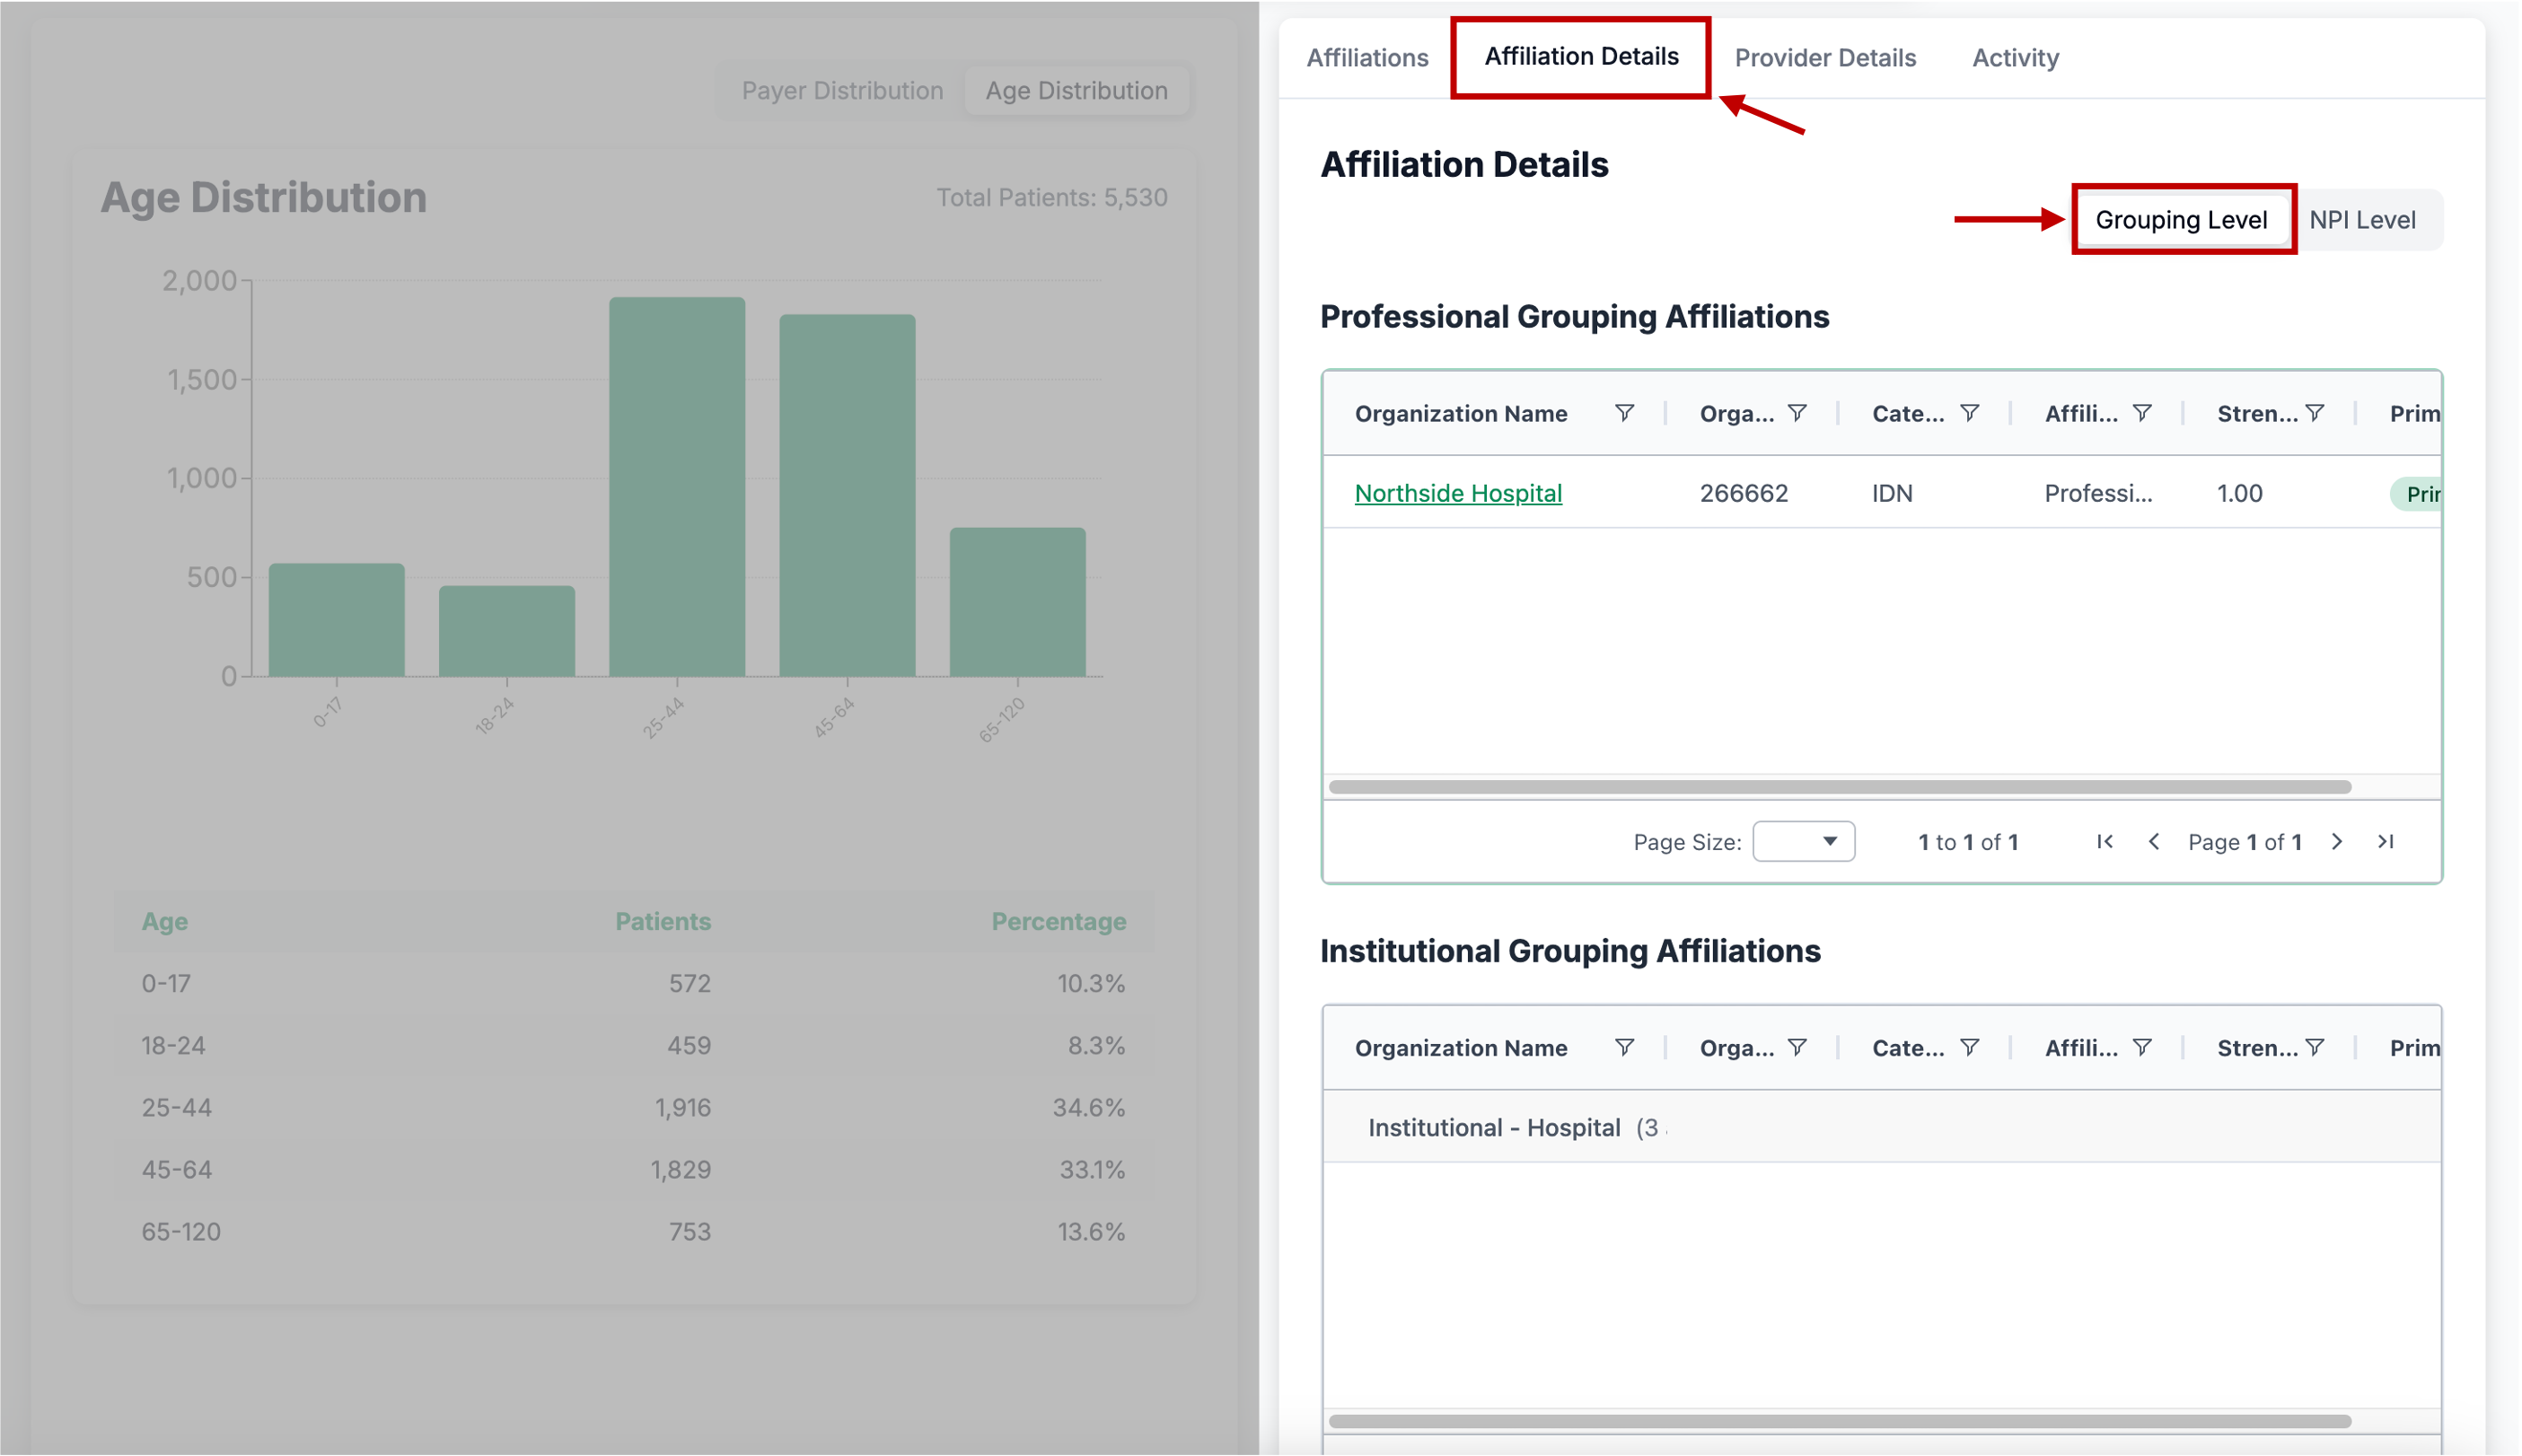
Task: Expand Institutional - Hospital group row
Action: click(x=1493, y=1127)
